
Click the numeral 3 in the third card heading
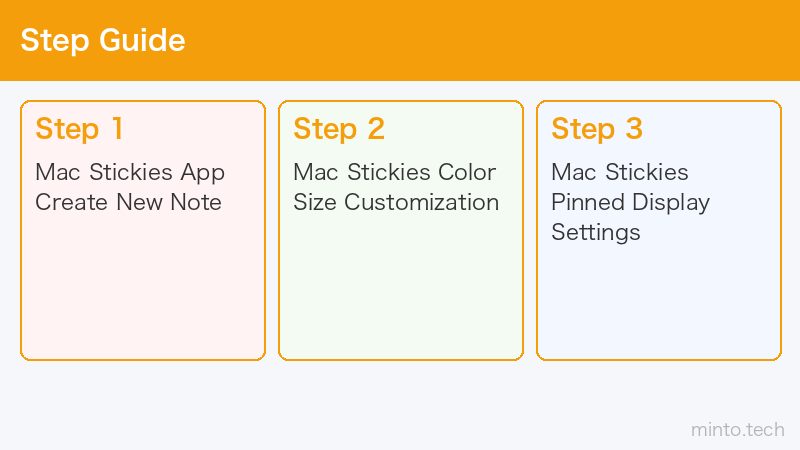pos(634,128)
